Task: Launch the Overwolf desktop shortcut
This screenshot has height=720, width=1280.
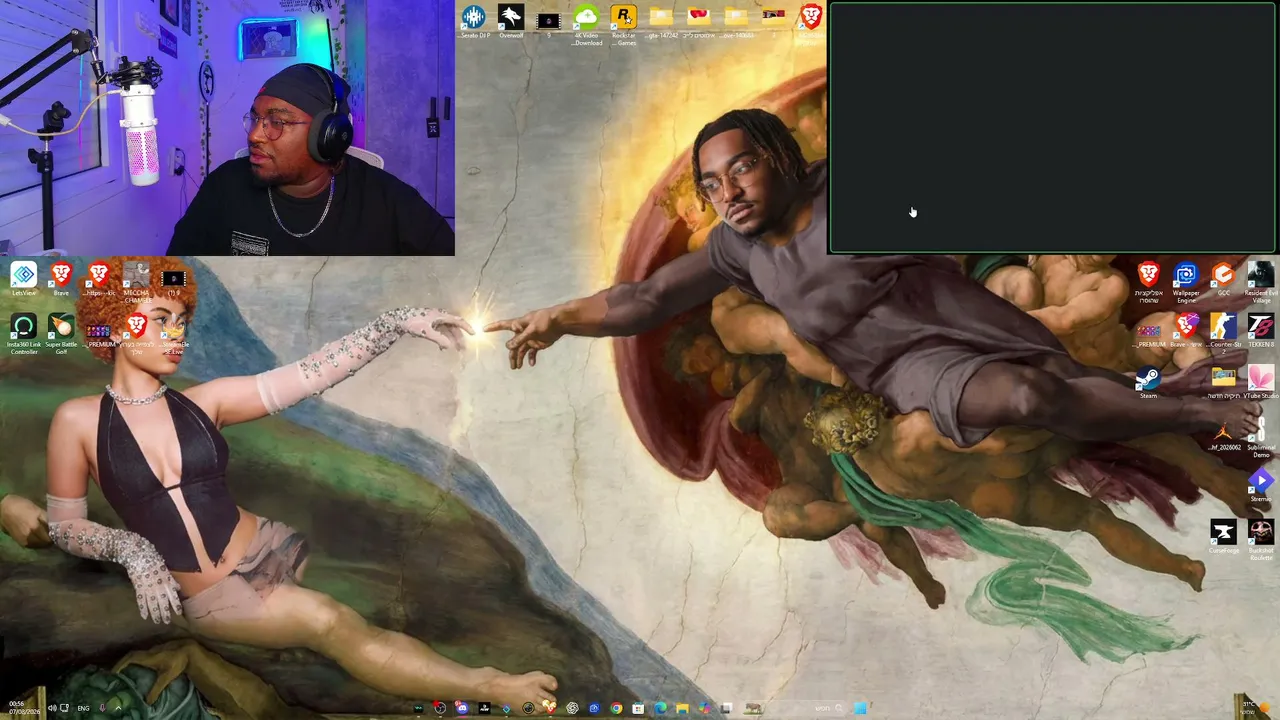Action: tap(511, 22)
